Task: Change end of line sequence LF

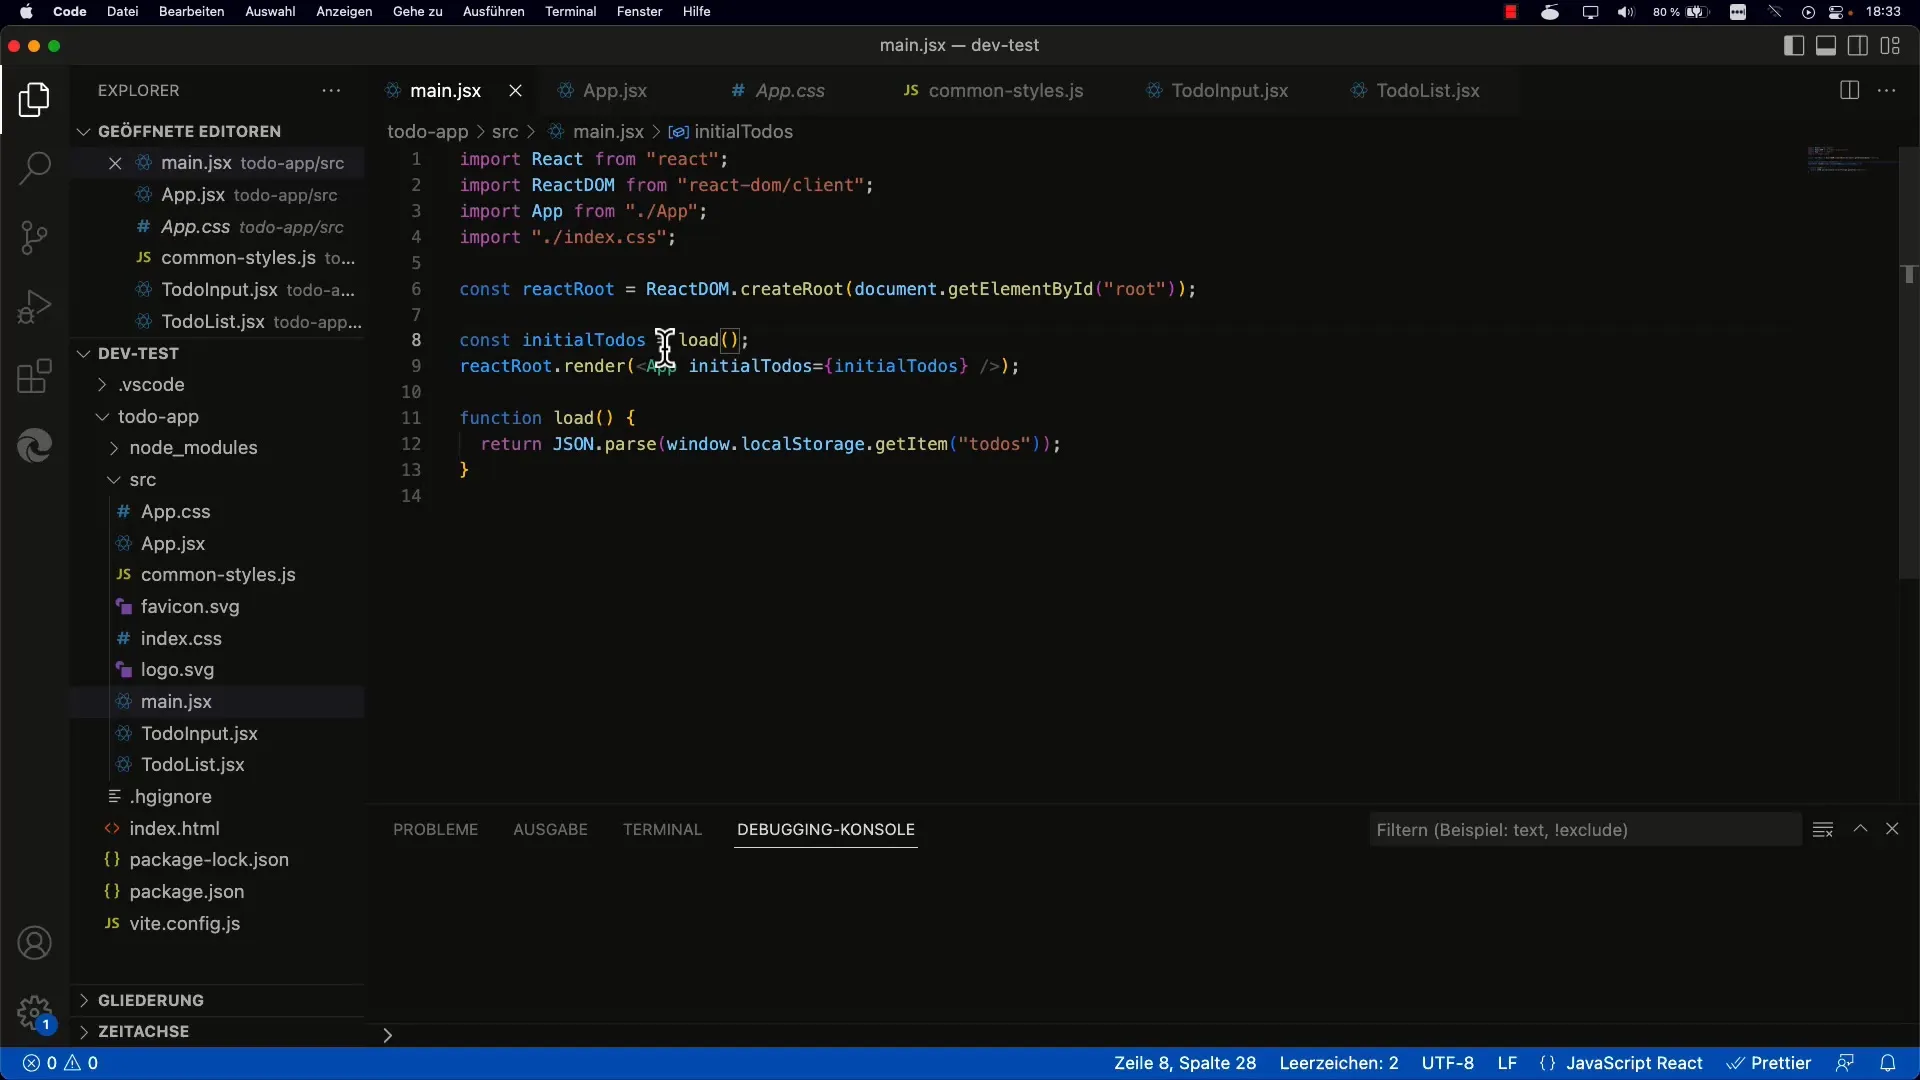Action: pyautogui.click(x=1507, y=1063)
